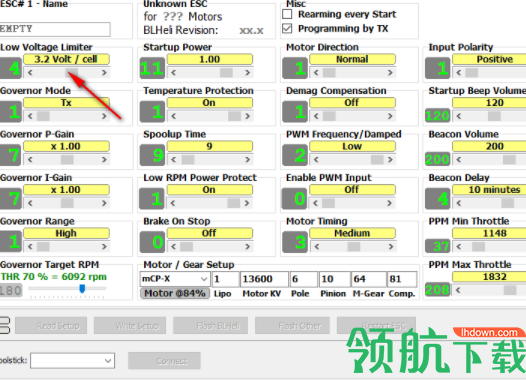Uncheck Programming by TX checkbox
This screenshot has width=526, height=380.
click(287, 29)
